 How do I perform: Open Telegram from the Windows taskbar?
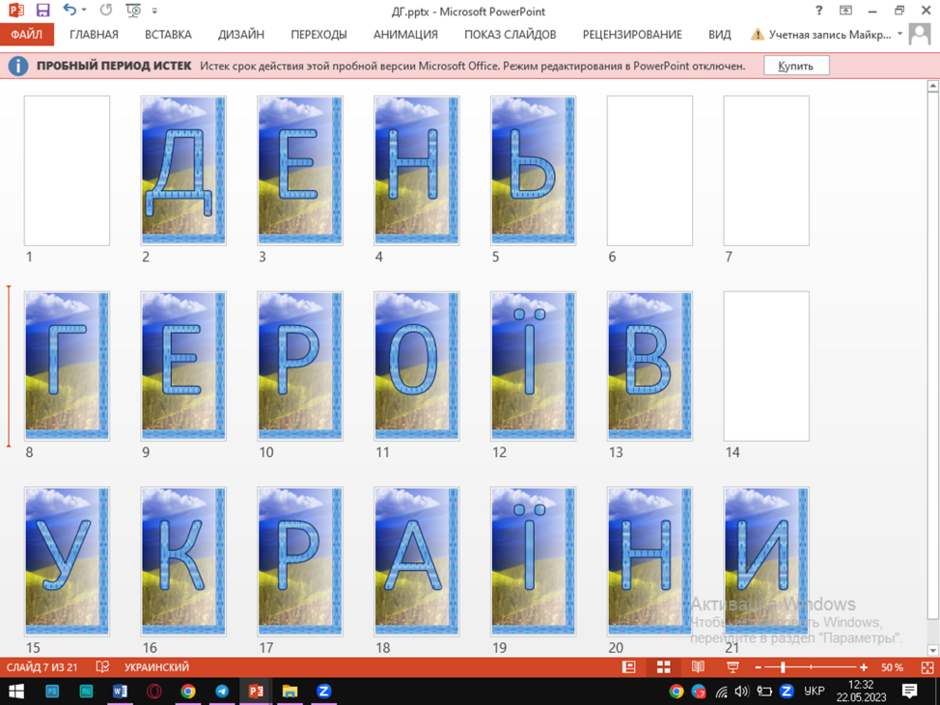tap(221, 691)
